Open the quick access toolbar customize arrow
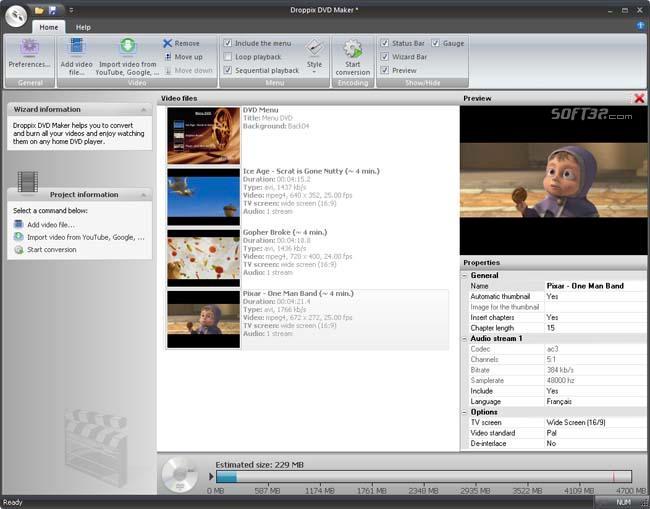Viewport: 650px width, 509px height. pos(71,10)
